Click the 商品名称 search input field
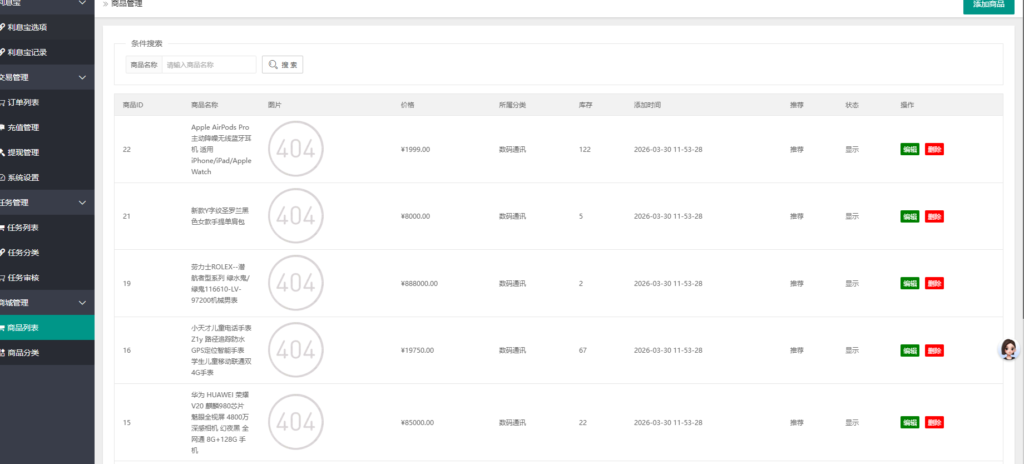 208,65
